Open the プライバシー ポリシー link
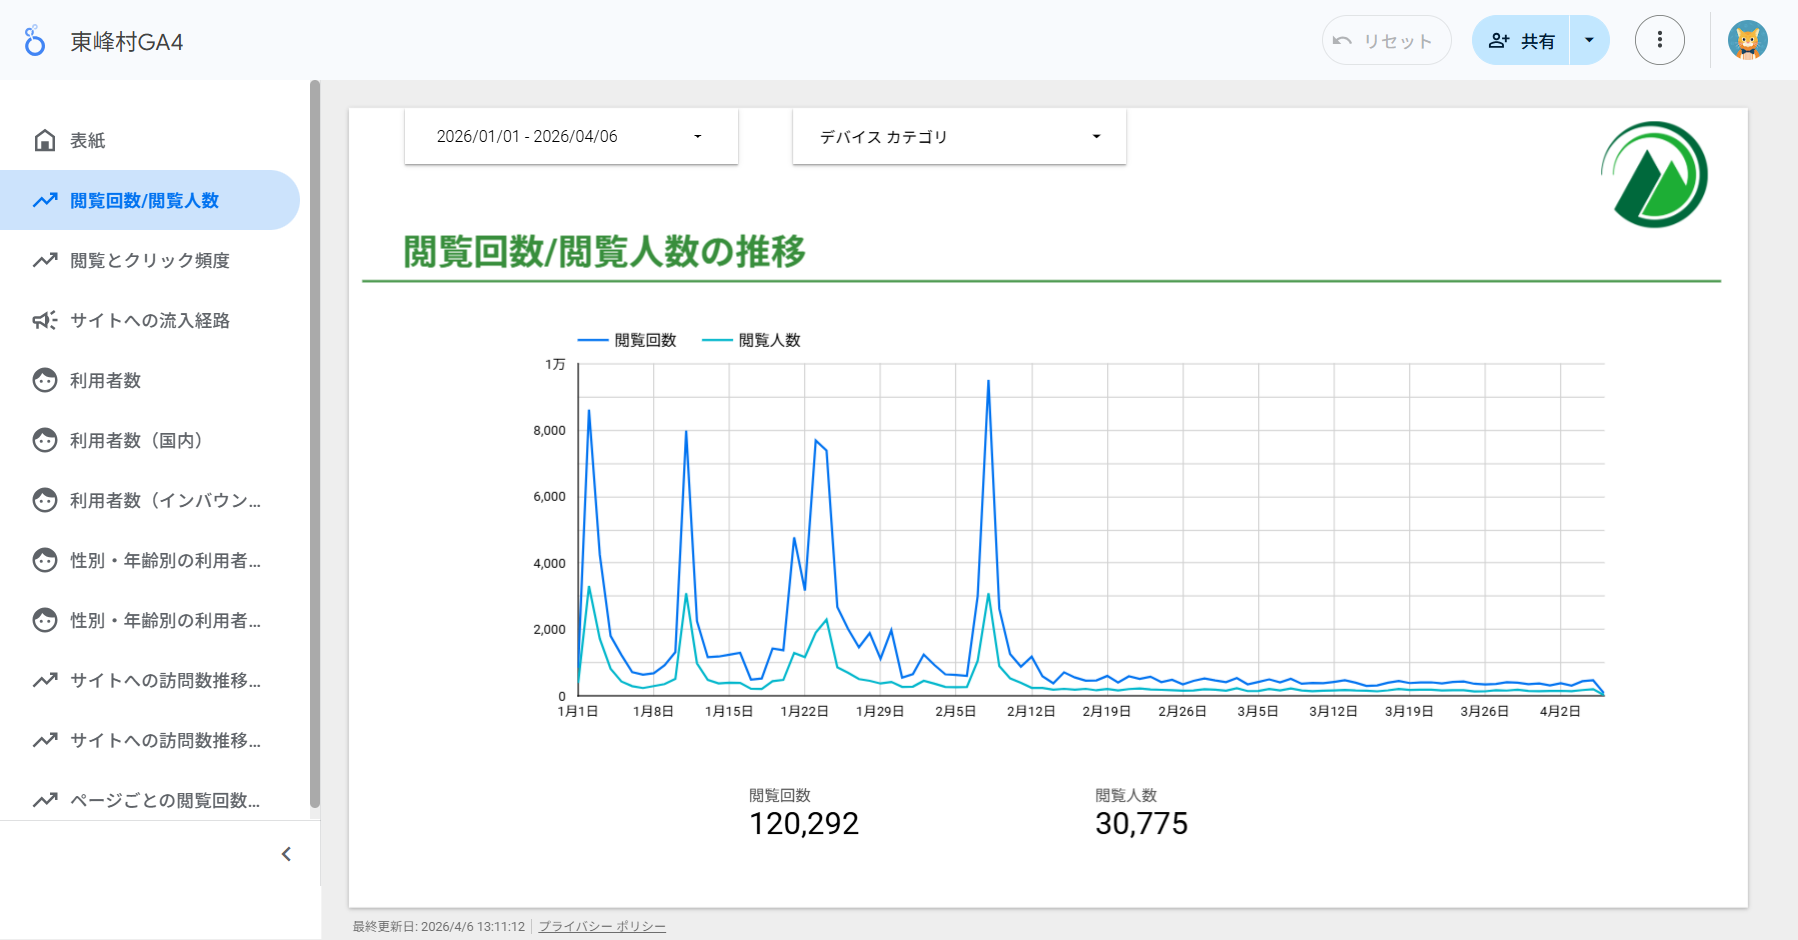Image resolution: width=1798 pixels, height=940 pixels. 602,927
